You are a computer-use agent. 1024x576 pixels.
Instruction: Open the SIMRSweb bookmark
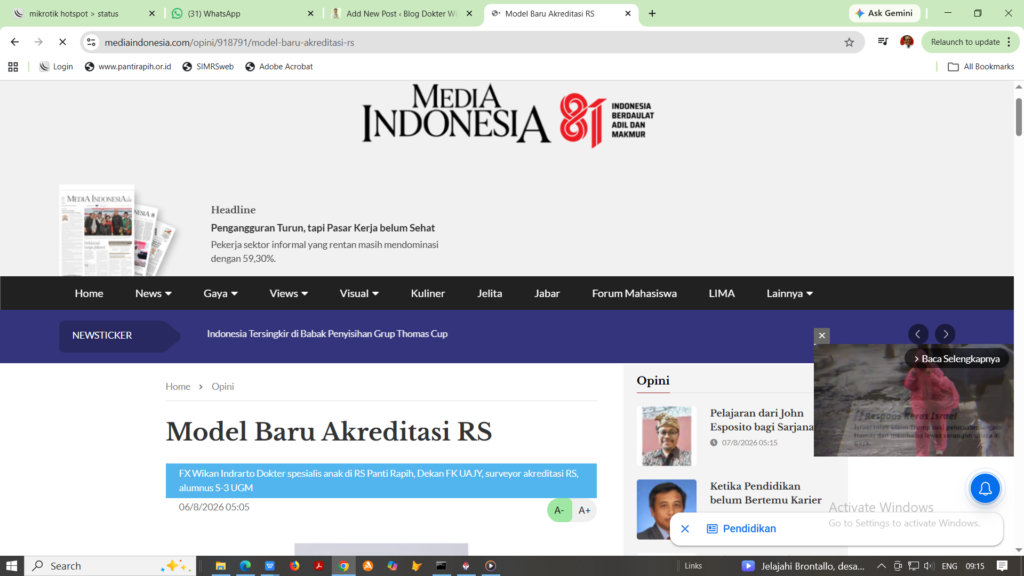coord(208,67)
